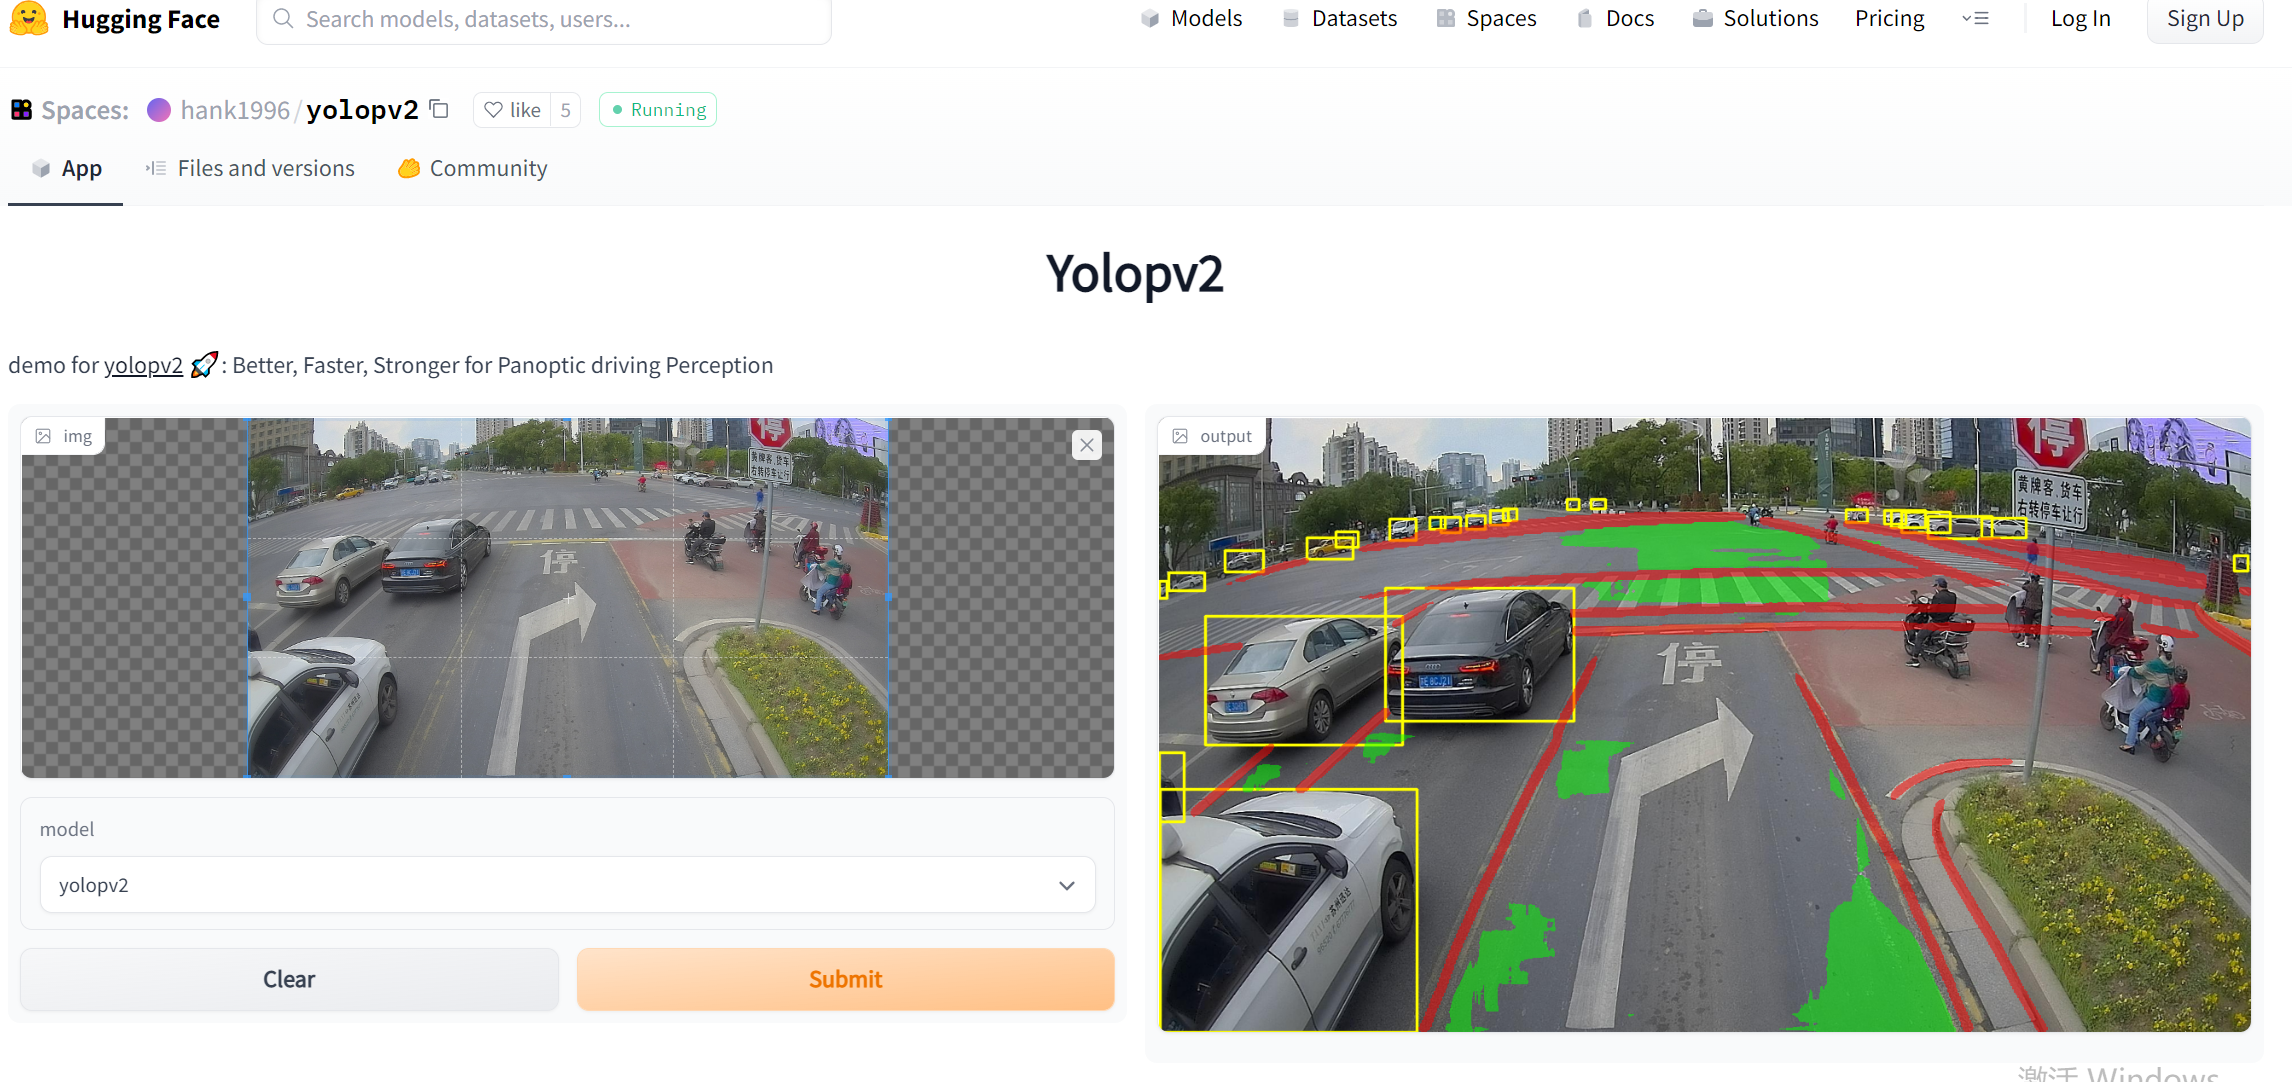Open the Community tab
This screenshot has height=1082, width=2292.
473,168
